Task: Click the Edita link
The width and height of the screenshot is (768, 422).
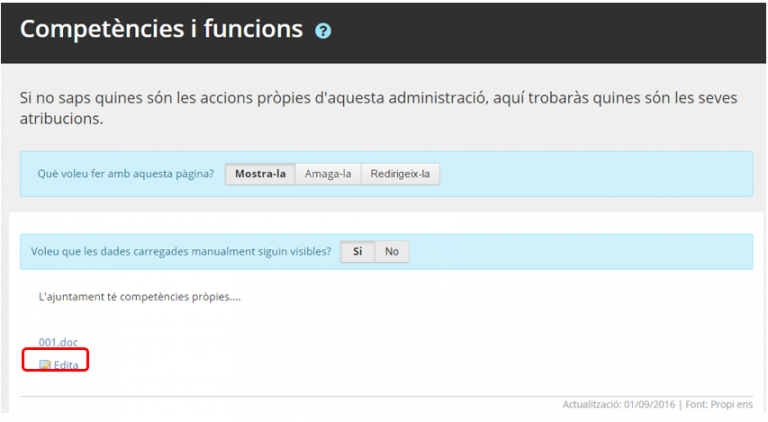Action: (66, 365)
